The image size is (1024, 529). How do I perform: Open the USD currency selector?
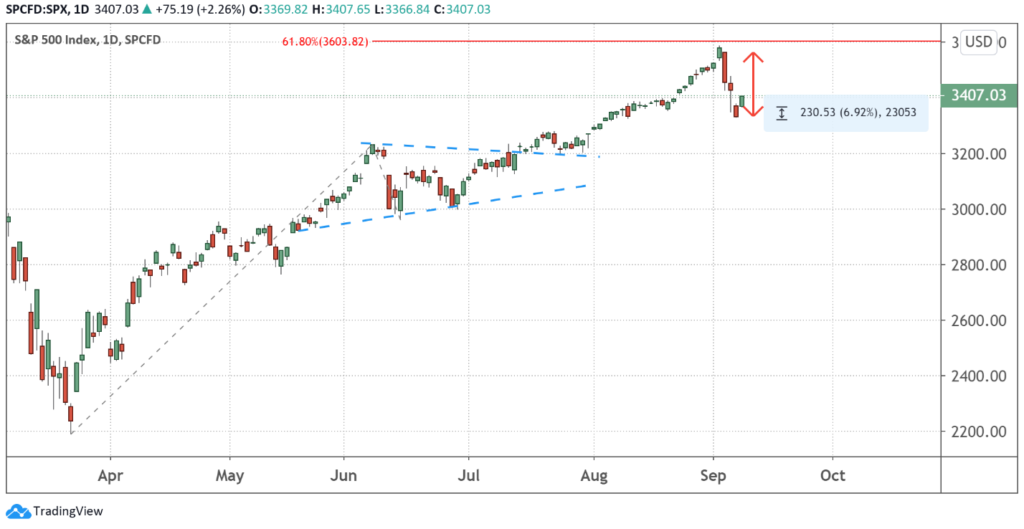[x=980, y=42]
